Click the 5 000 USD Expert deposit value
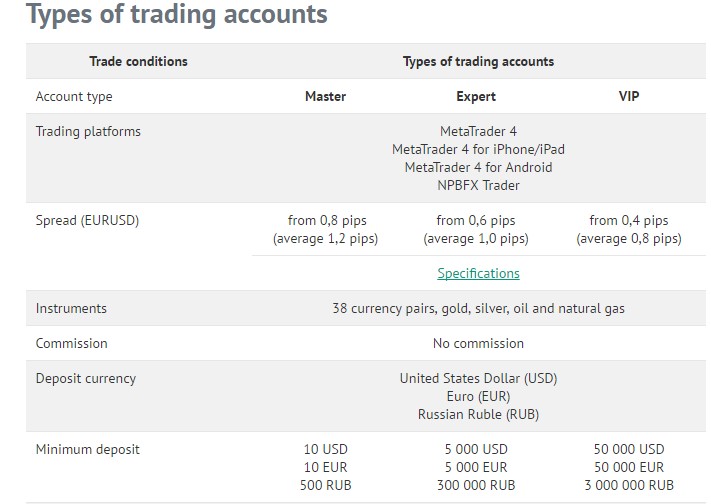711x504 pixels. pos(476,450)
